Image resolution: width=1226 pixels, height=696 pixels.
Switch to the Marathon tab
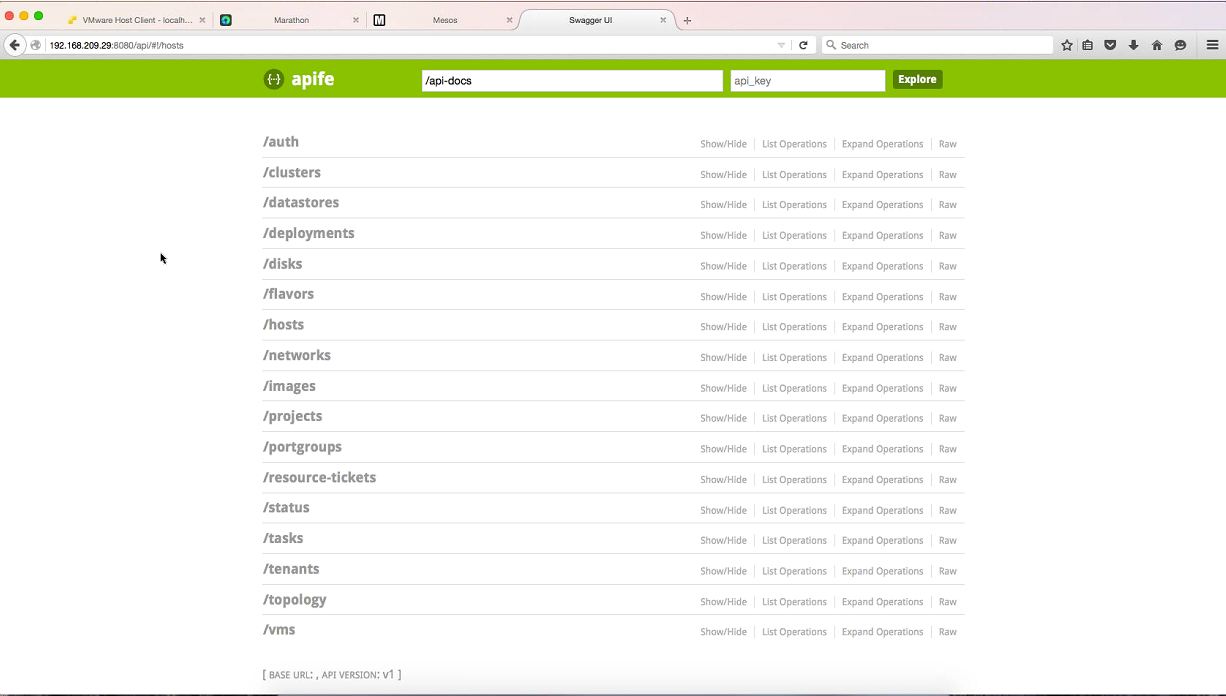coord(291,20)
